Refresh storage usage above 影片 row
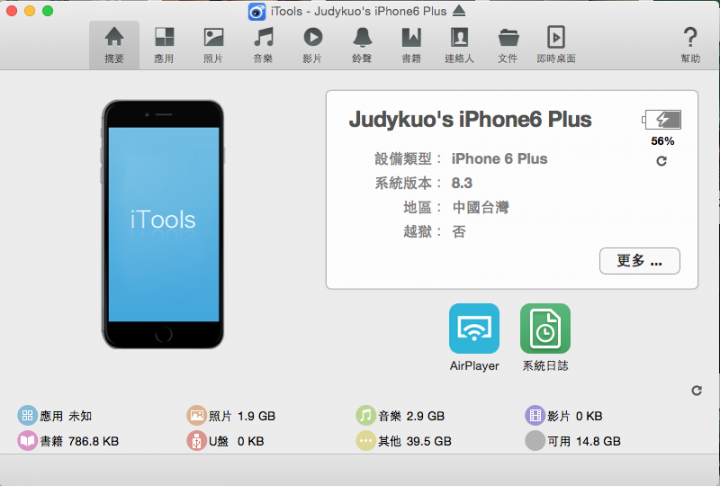Image resolution: width=720 pixels, height=486 pixels. (x=697, y=390)
